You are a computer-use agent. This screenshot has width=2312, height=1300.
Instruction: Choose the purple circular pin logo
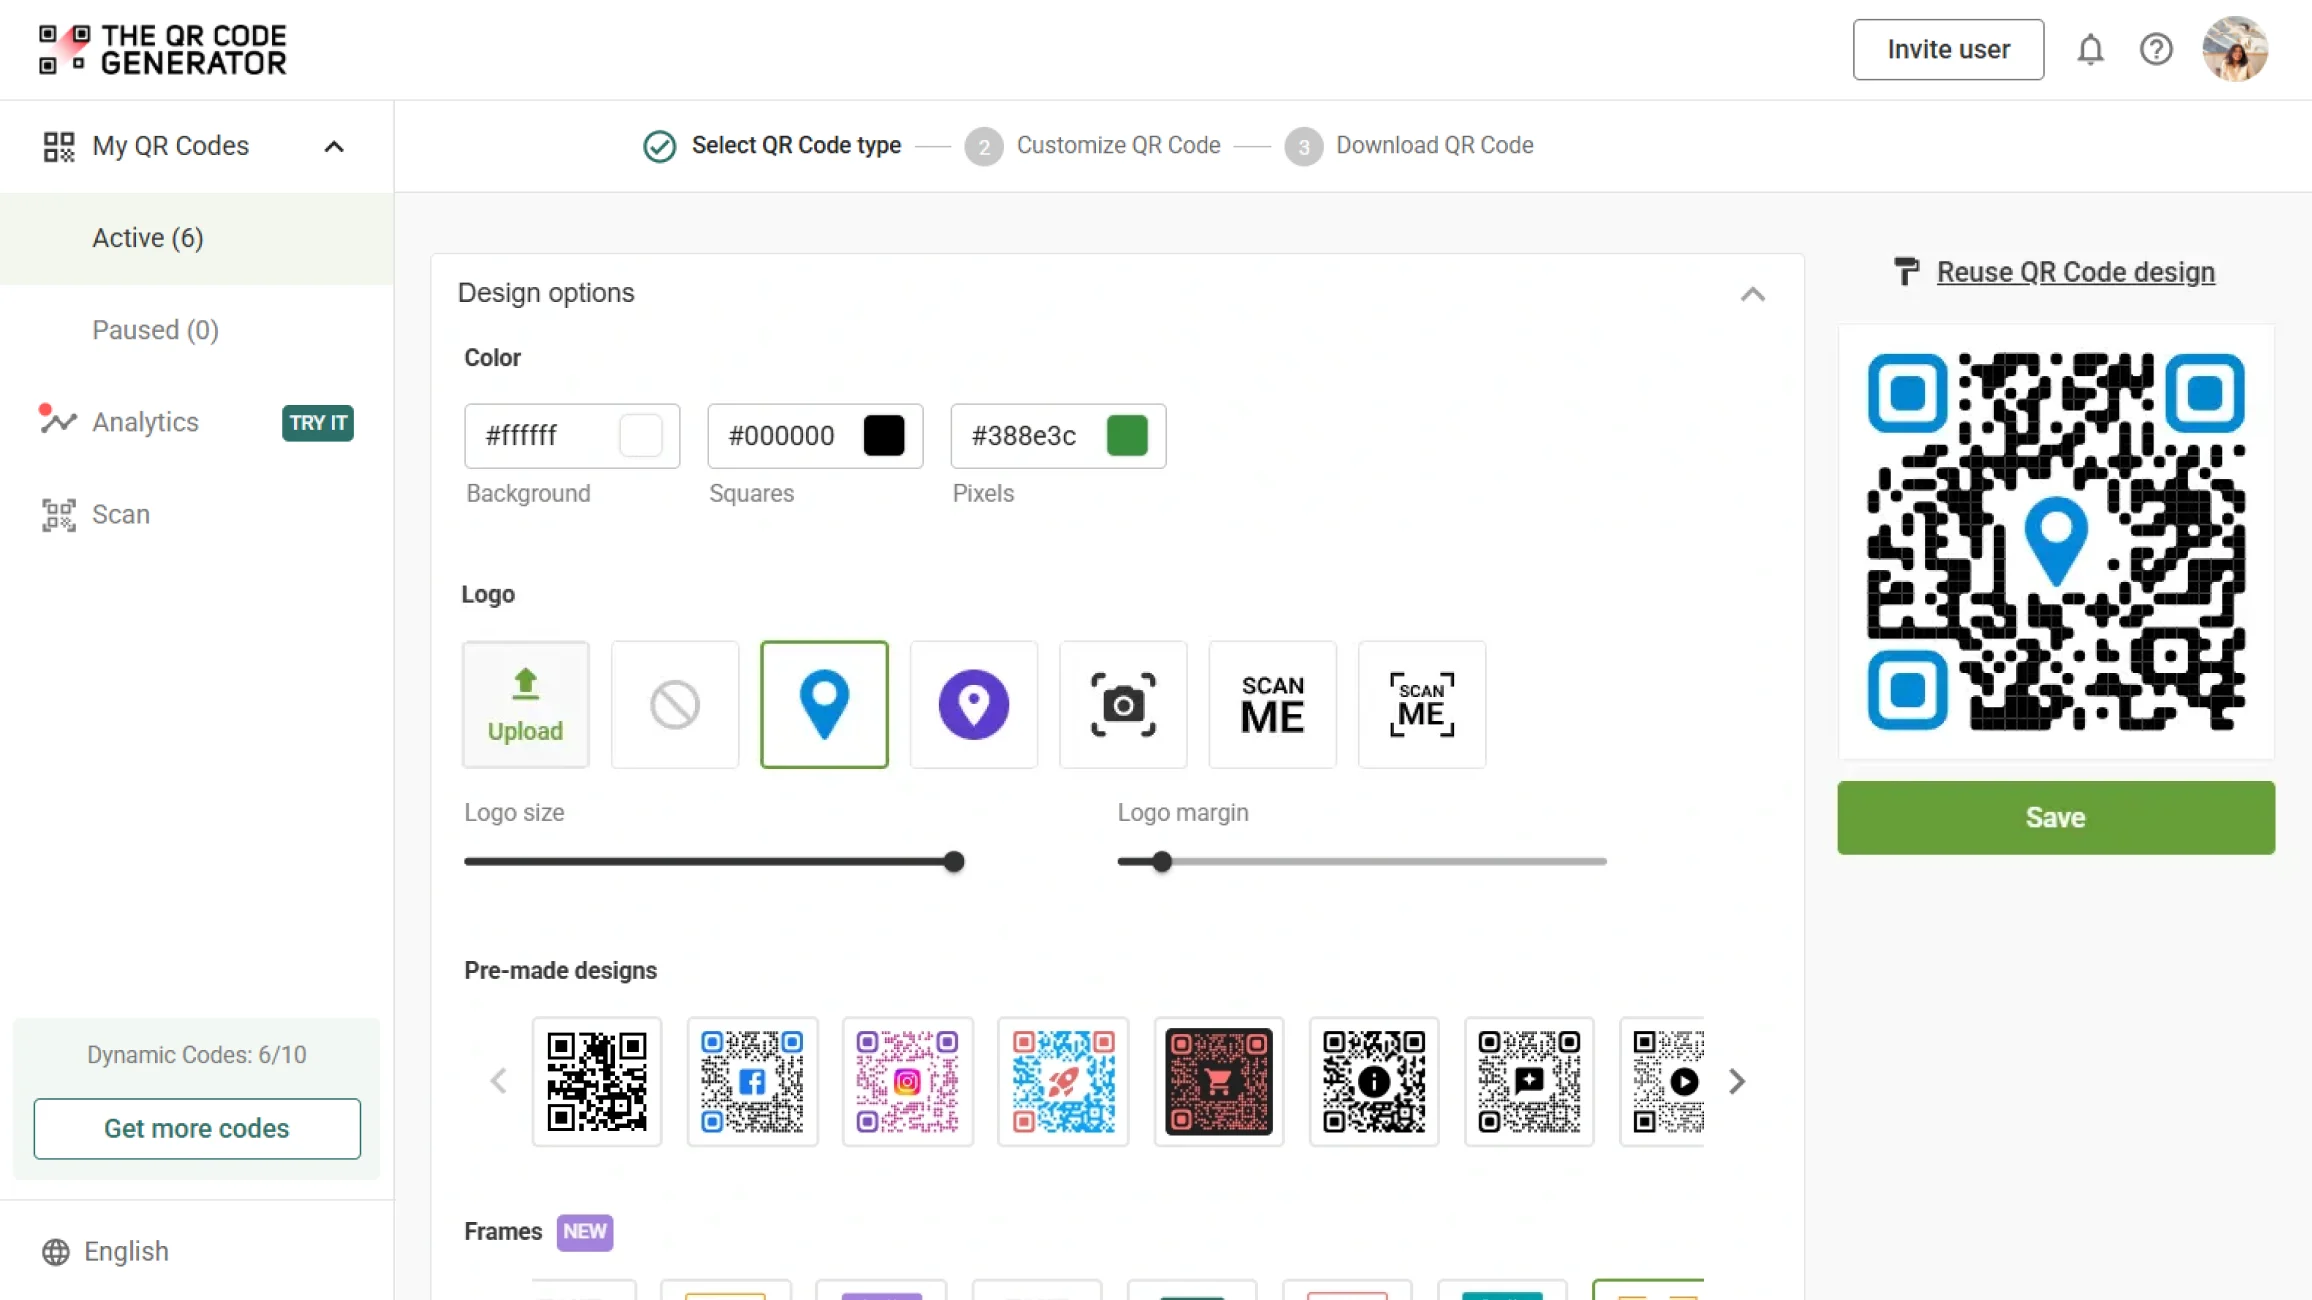pos(973,704)
